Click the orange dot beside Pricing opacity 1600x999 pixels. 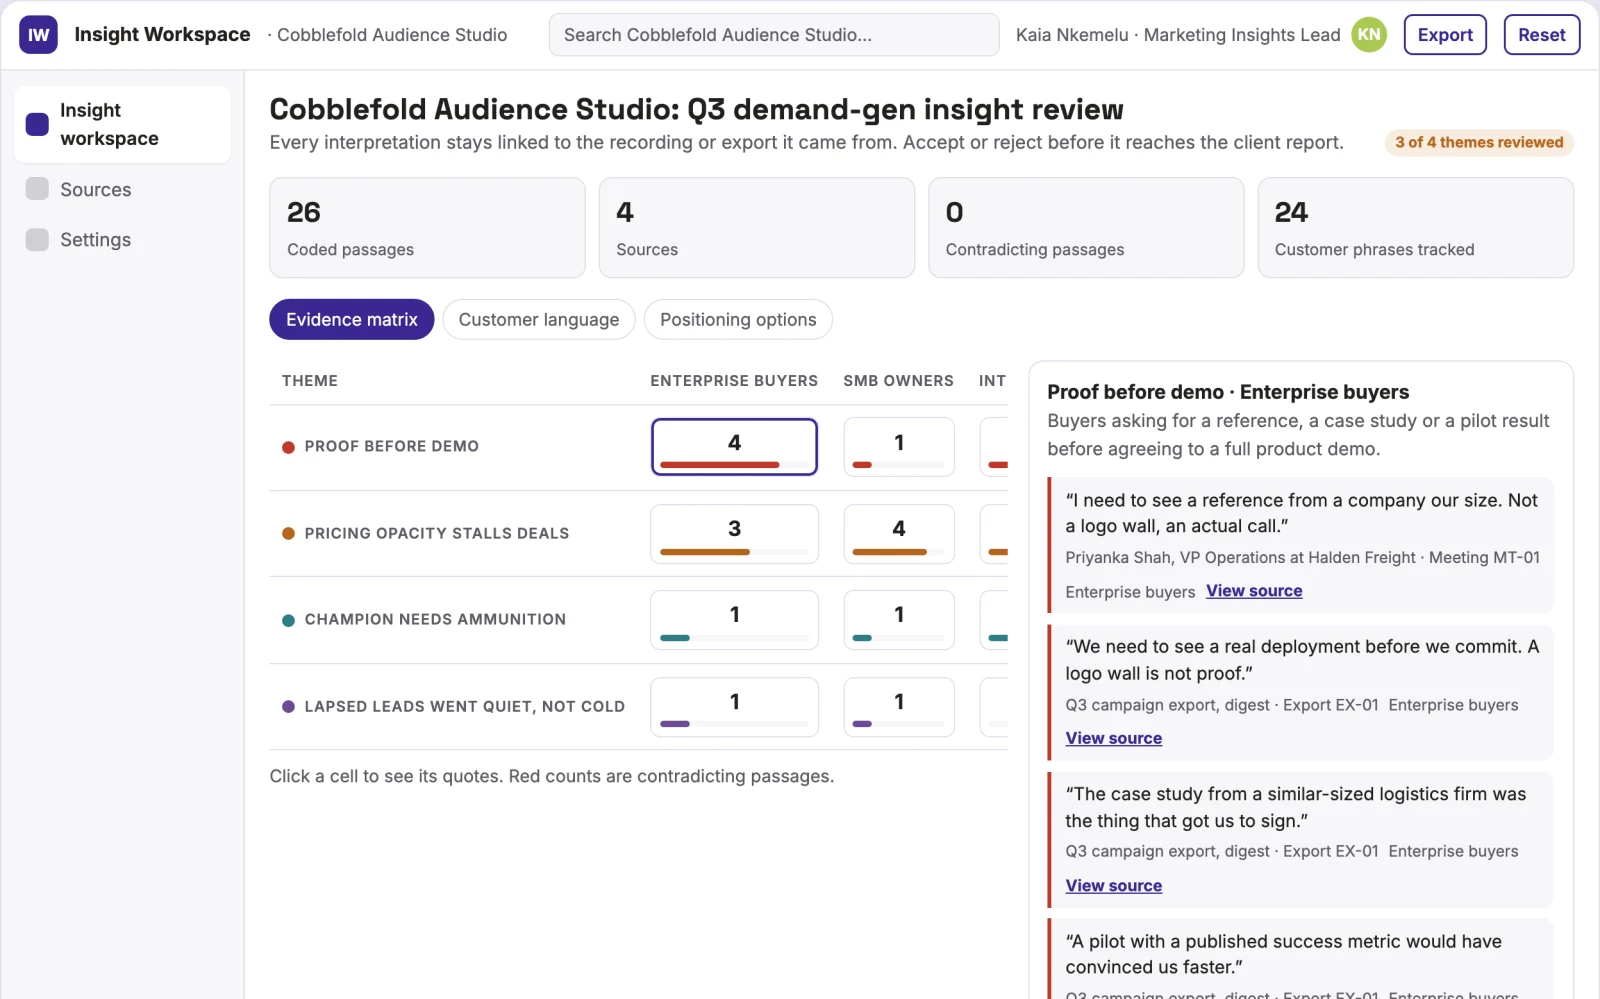(x=288, y=534)
